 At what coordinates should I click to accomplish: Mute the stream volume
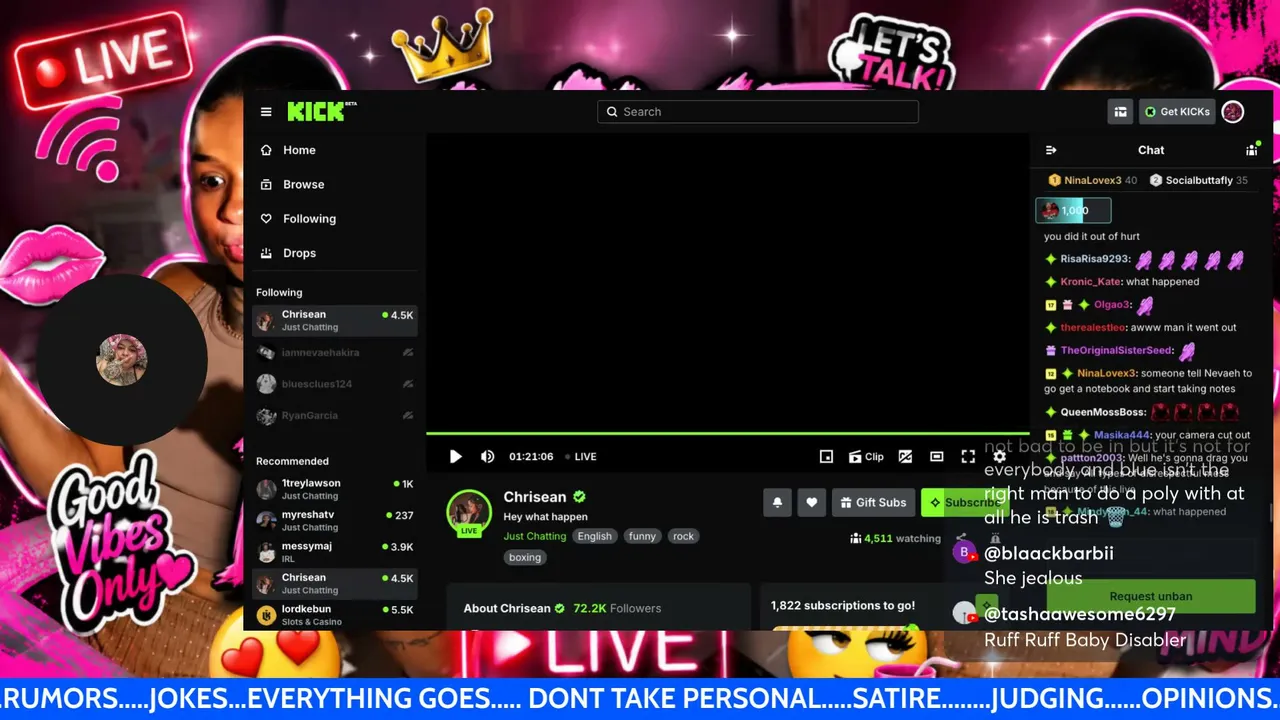(x=487, y=456)
